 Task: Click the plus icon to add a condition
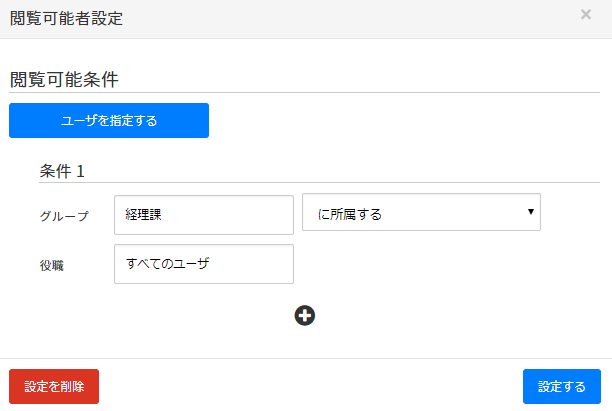pos(305,315)
